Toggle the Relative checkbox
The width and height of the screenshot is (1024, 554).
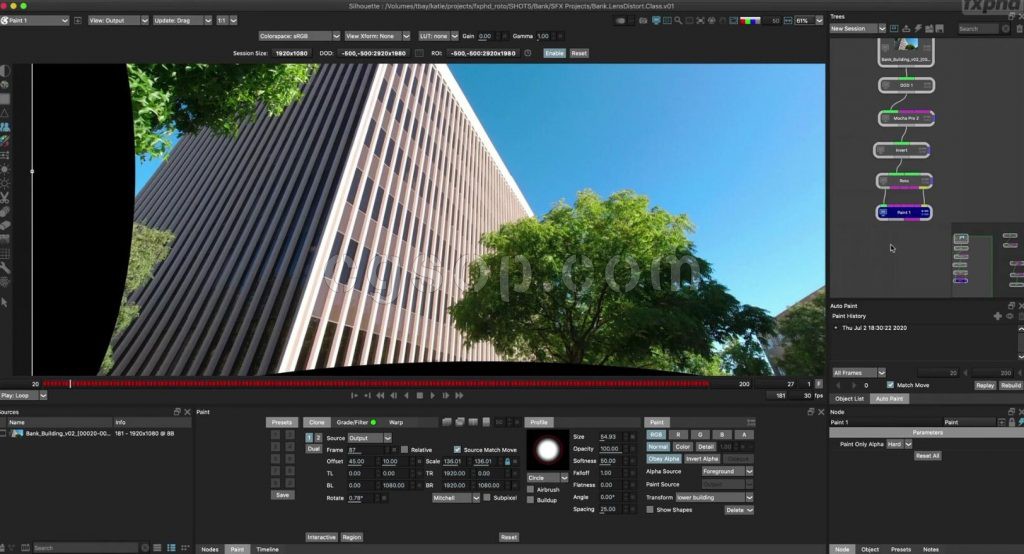point(404,449)
